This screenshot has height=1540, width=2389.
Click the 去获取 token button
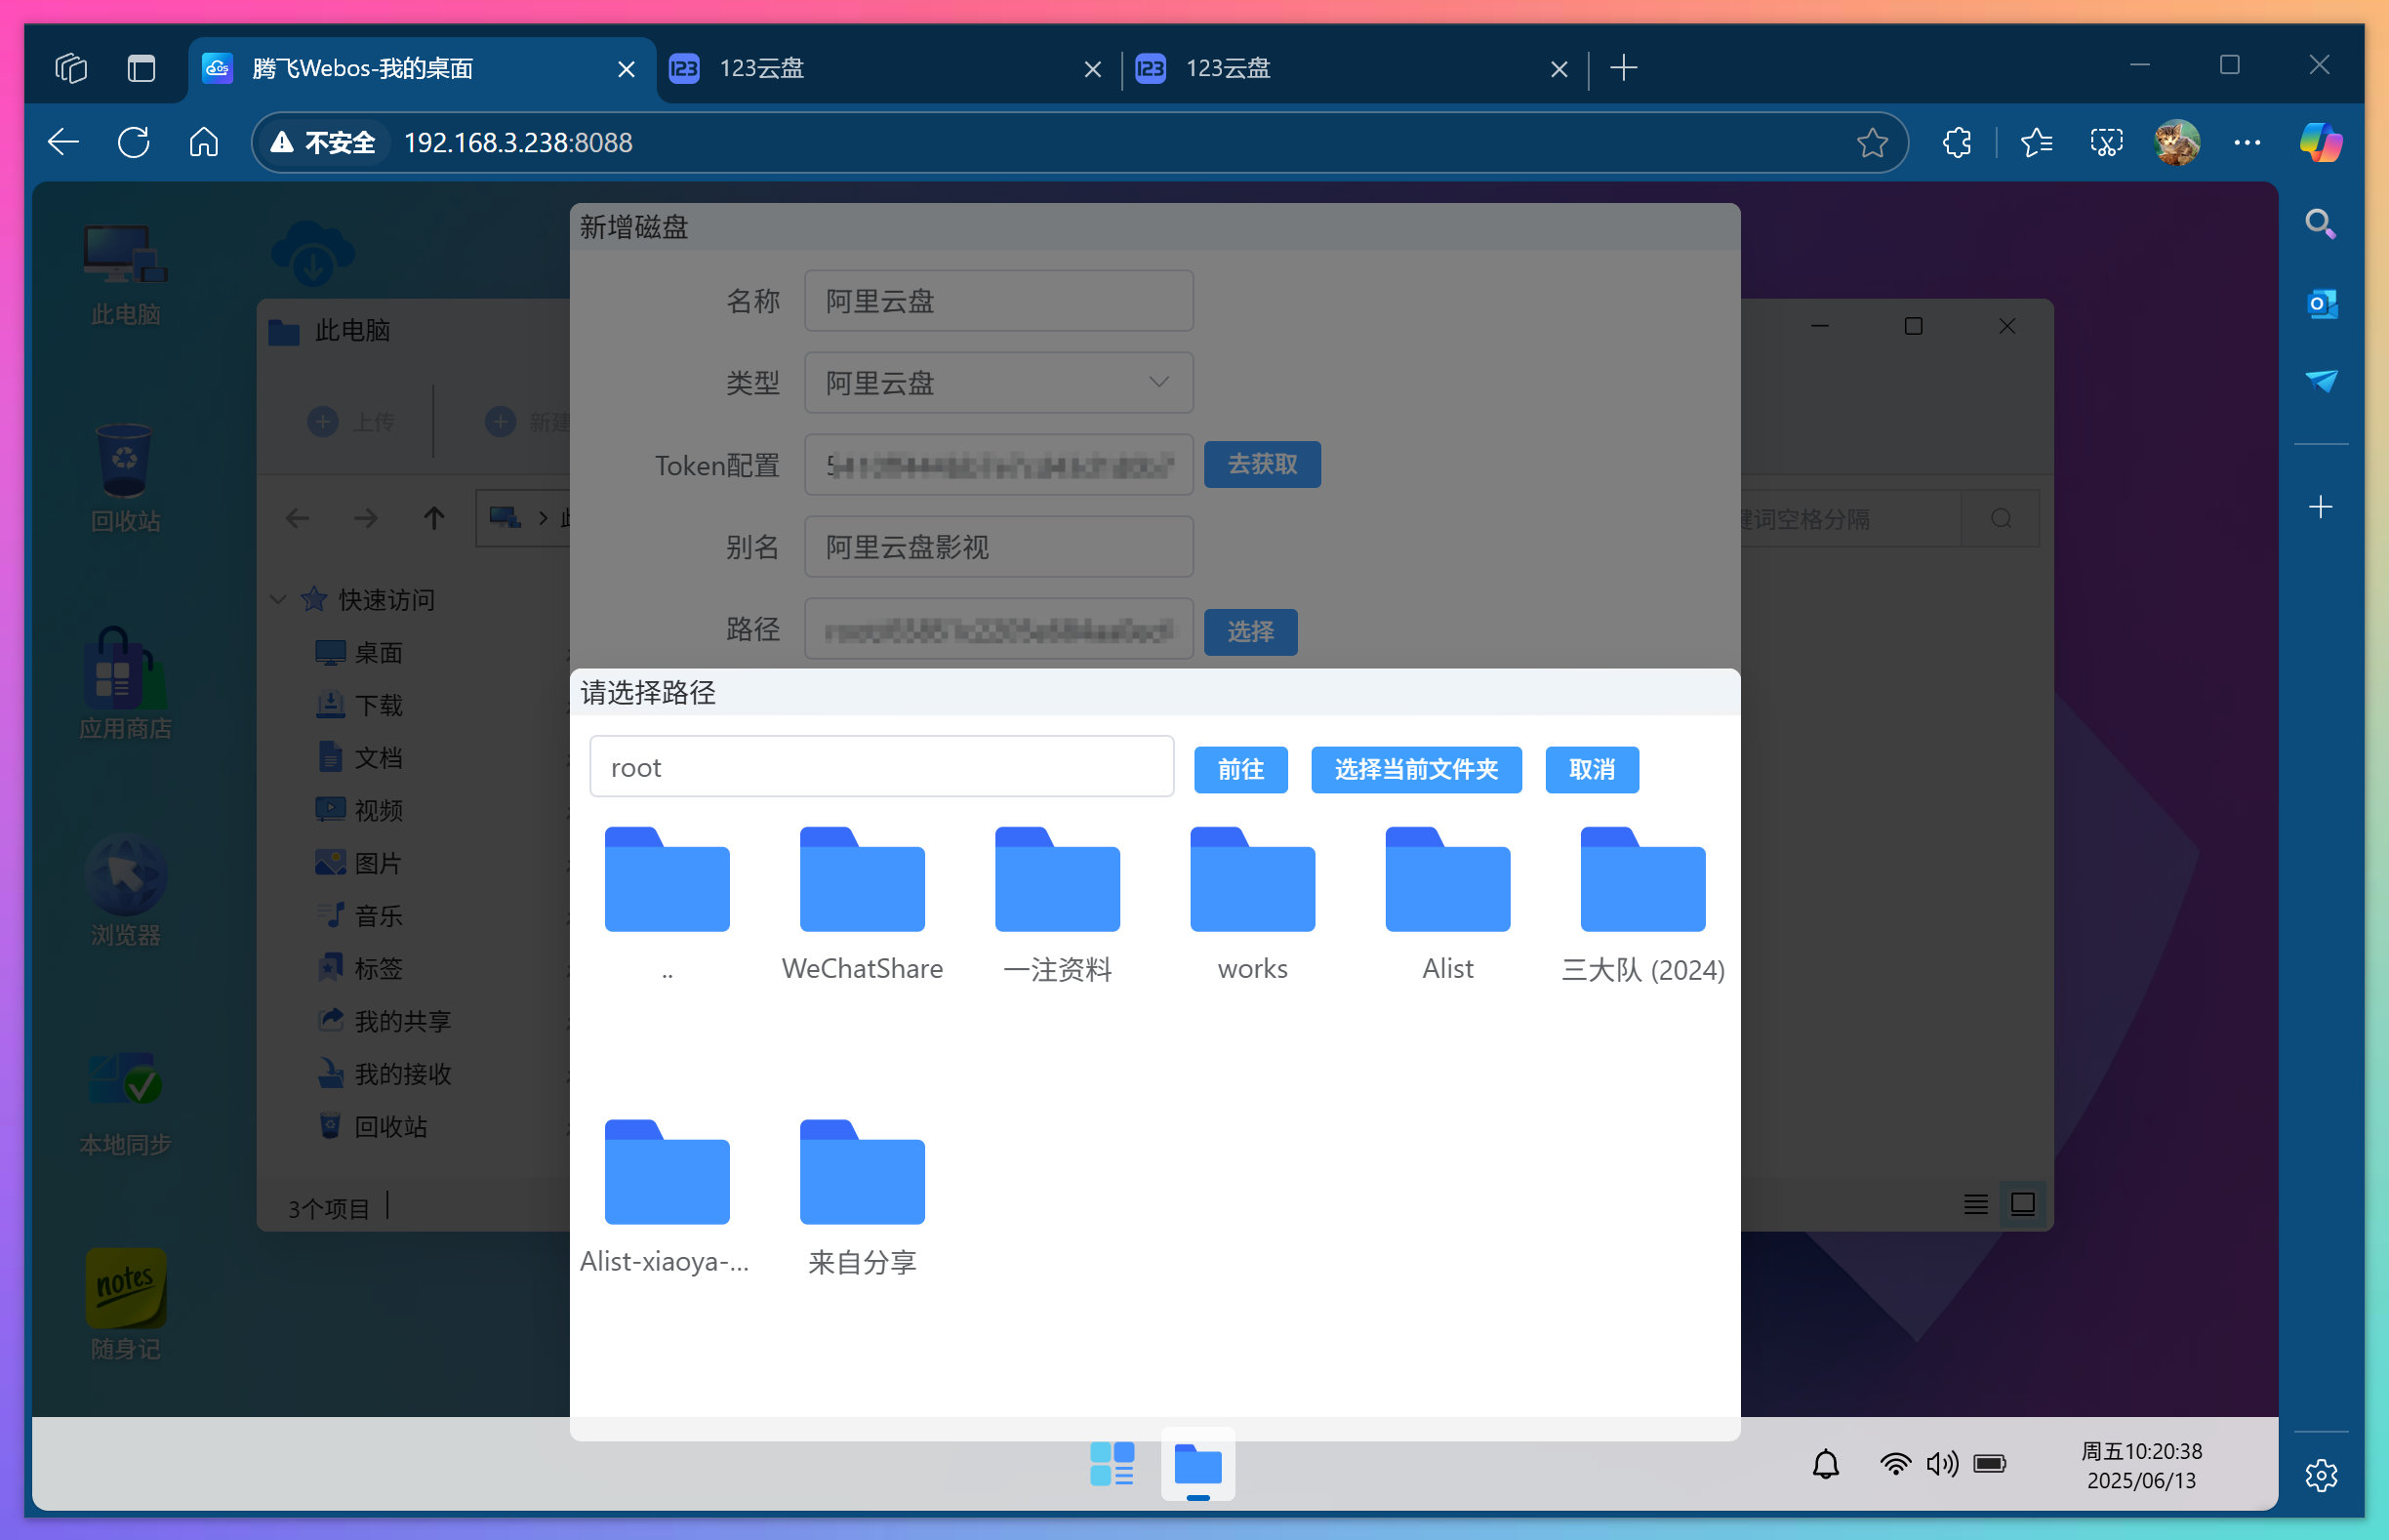point(1262,464)
